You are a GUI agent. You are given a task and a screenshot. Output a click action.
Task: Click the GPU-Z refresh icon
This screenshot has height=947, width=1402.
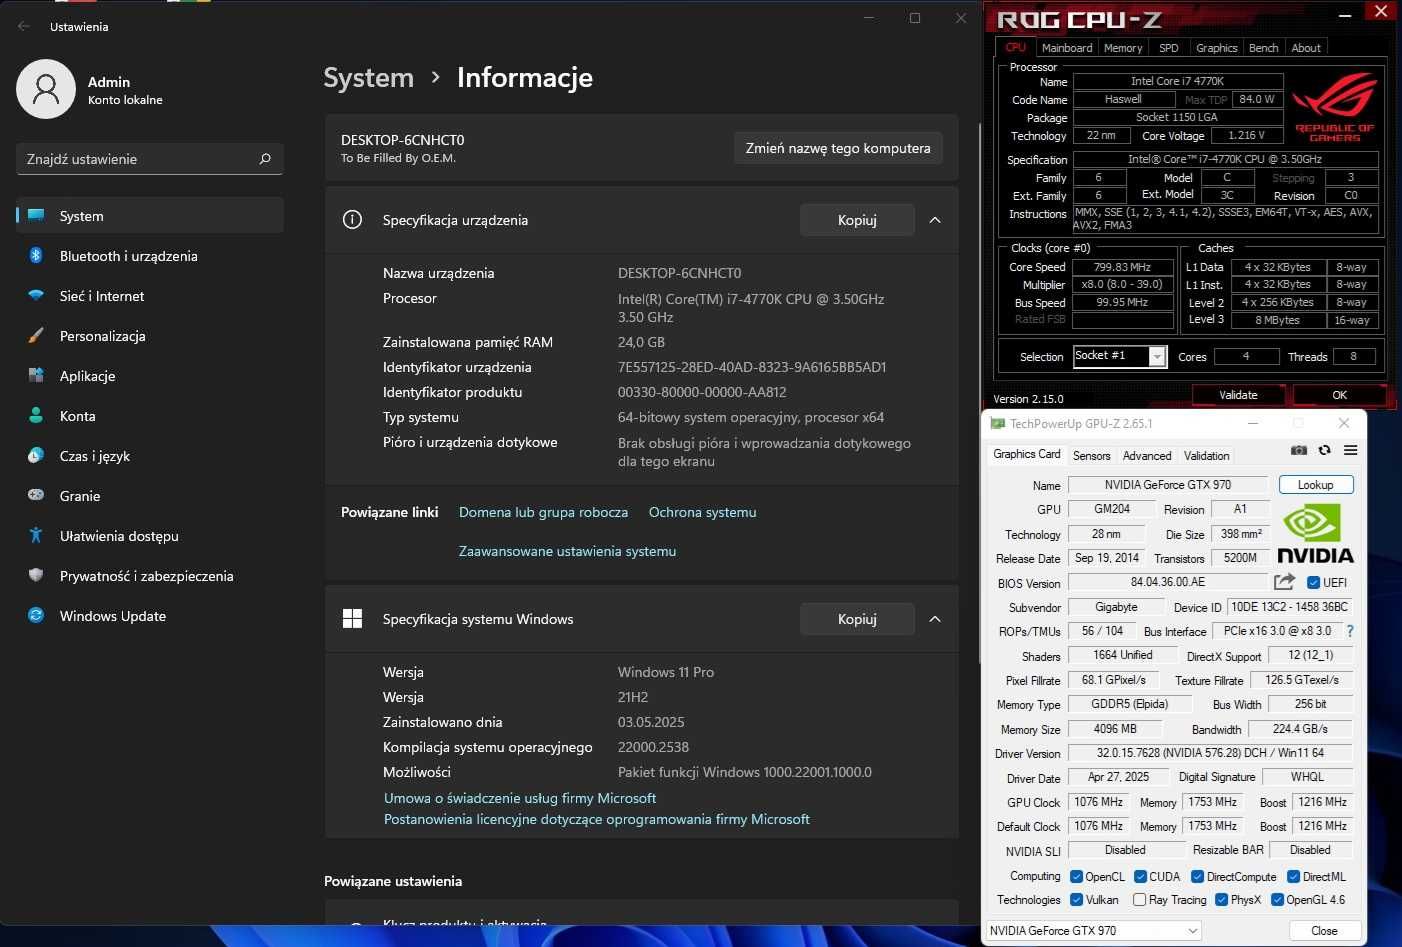pos(1324,450)
